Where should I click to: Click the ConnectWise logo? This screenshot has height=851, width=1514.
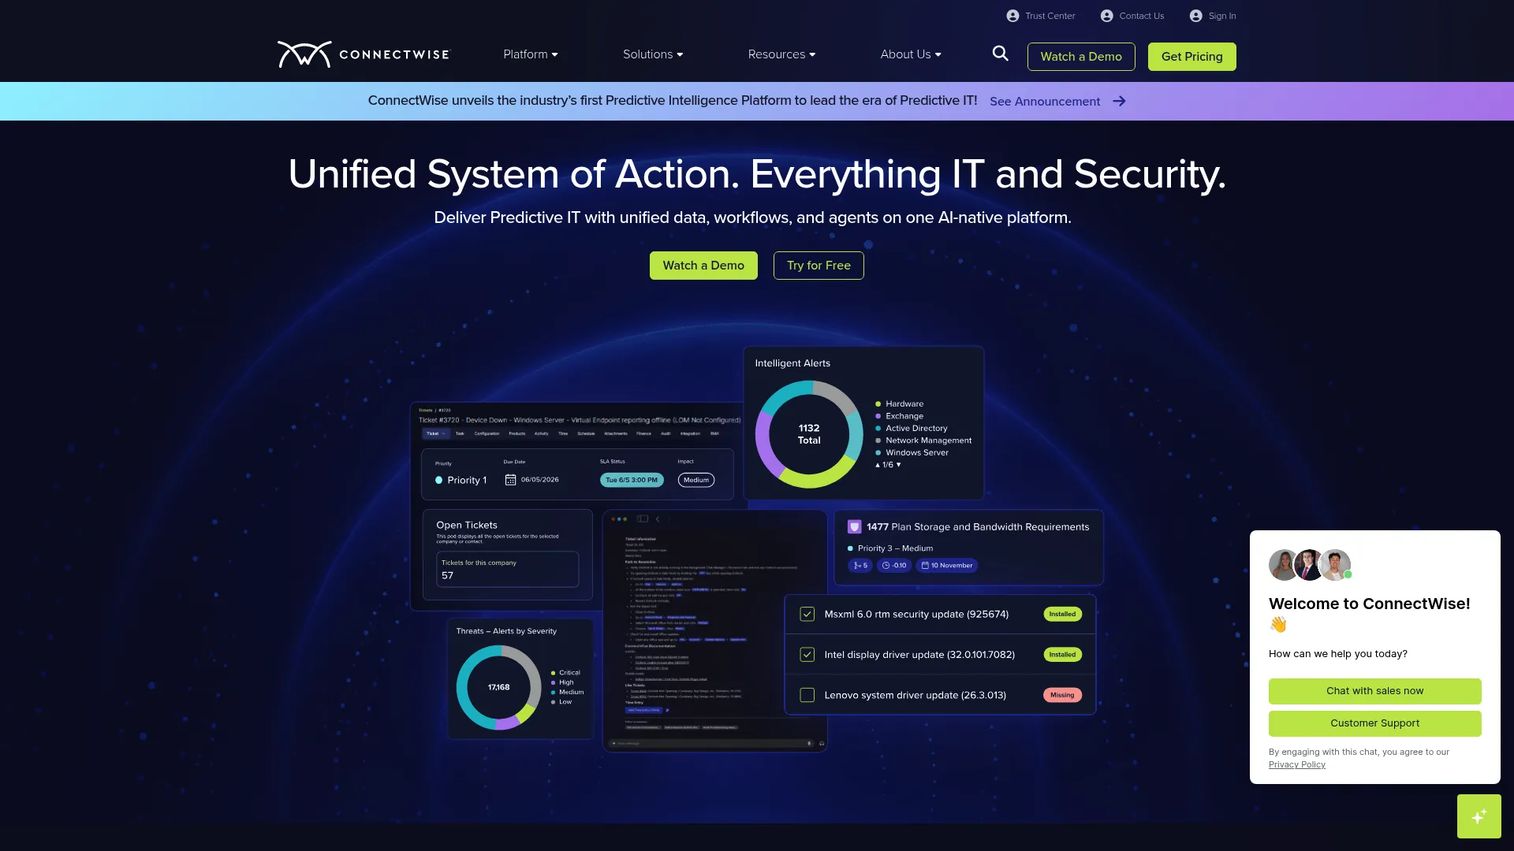pos(364,54)
